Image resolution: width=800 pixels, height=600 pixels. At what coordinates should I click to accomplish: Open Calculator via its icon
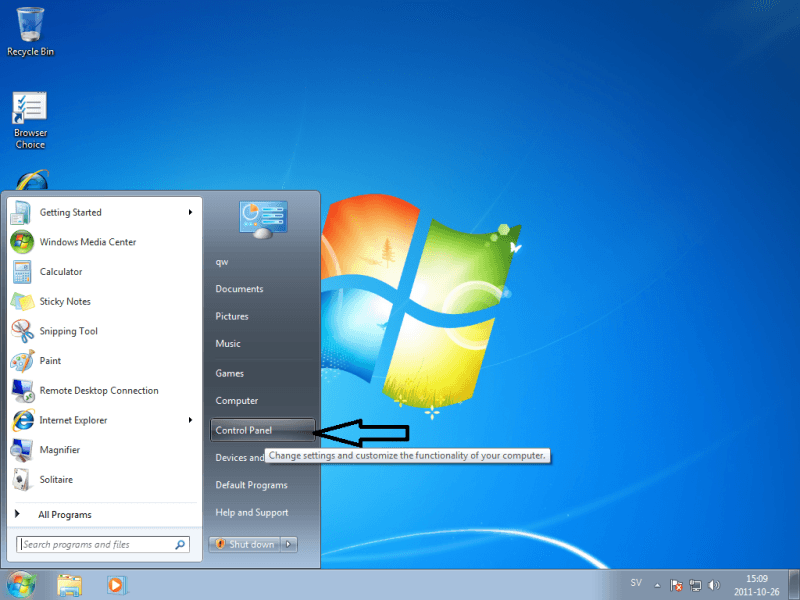coord(22,272)
